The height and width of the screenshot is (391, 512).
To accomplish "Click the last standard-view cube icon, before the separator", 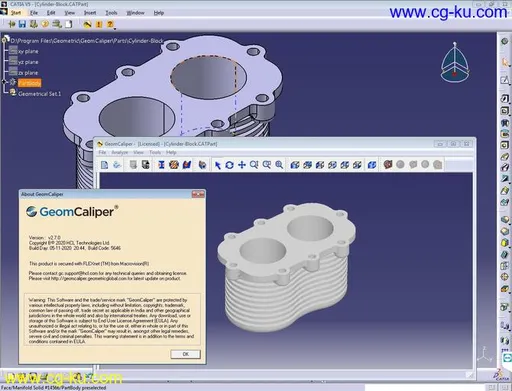I will pos(357,165).
